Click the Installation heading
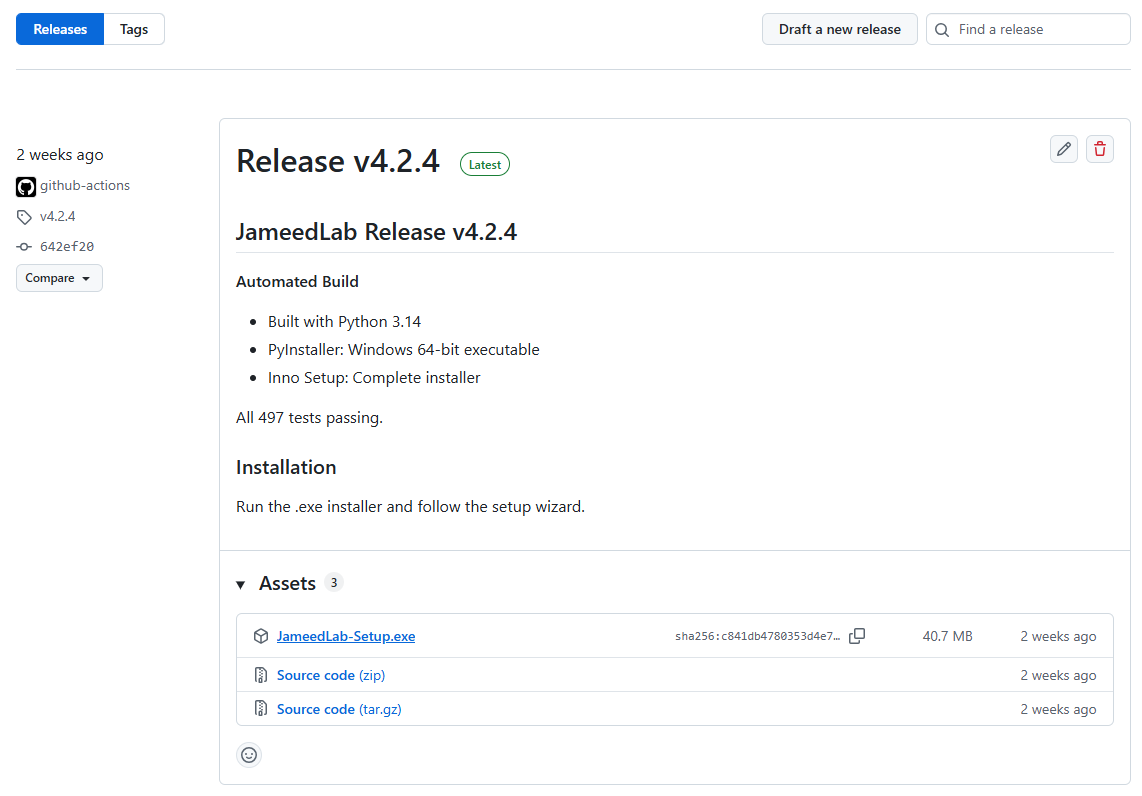Screen dimensions: 1142x796 [x=286, y=467]
